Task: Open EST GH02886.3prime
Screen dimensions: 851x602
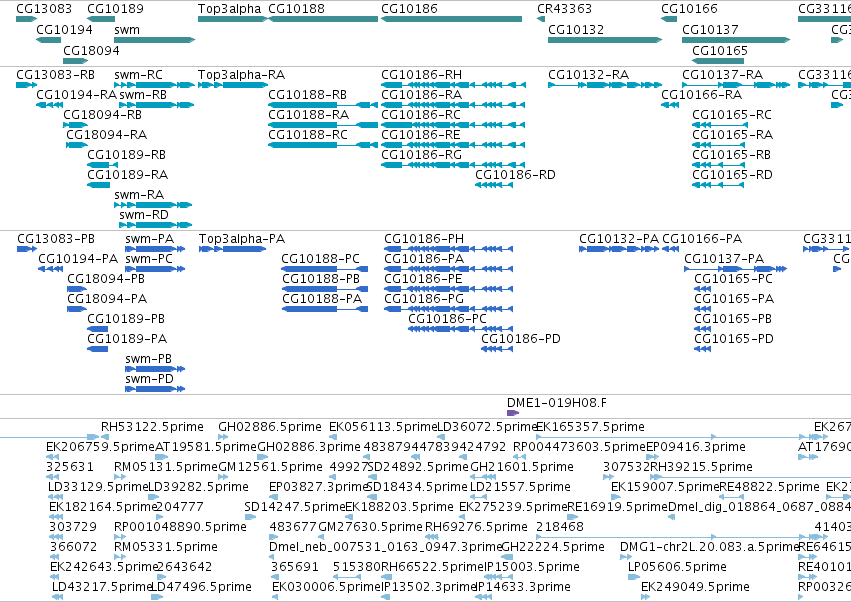Action: (x=309, y=447)
